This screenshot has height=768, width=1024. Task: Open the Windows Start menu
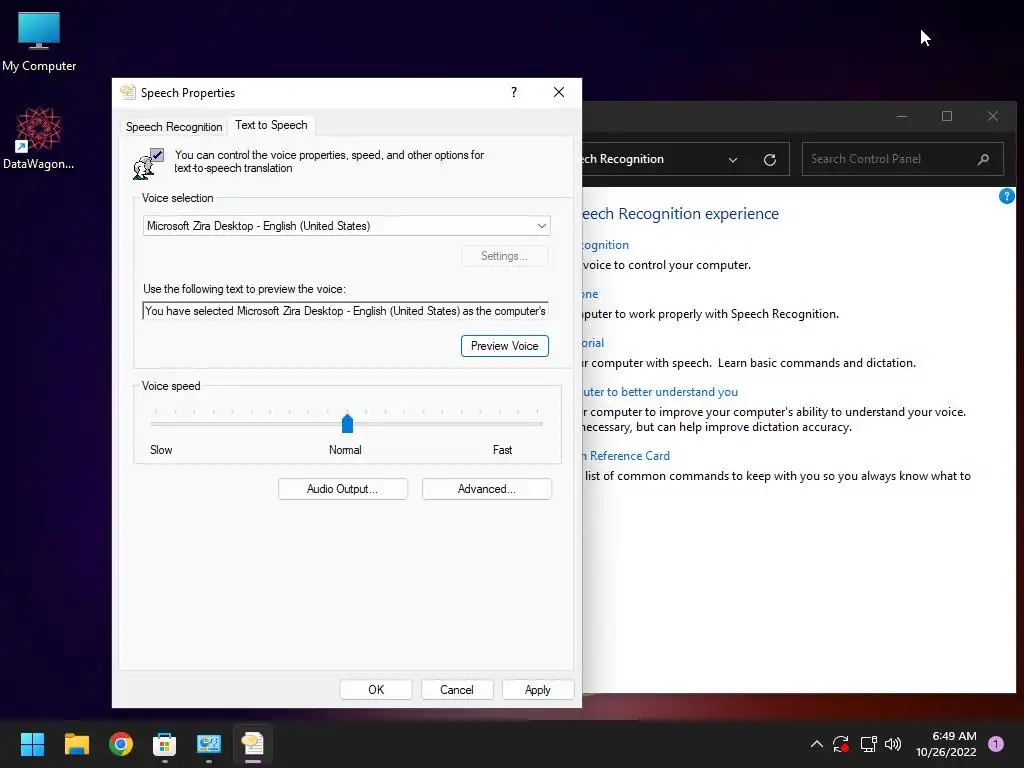pos(32,744)
